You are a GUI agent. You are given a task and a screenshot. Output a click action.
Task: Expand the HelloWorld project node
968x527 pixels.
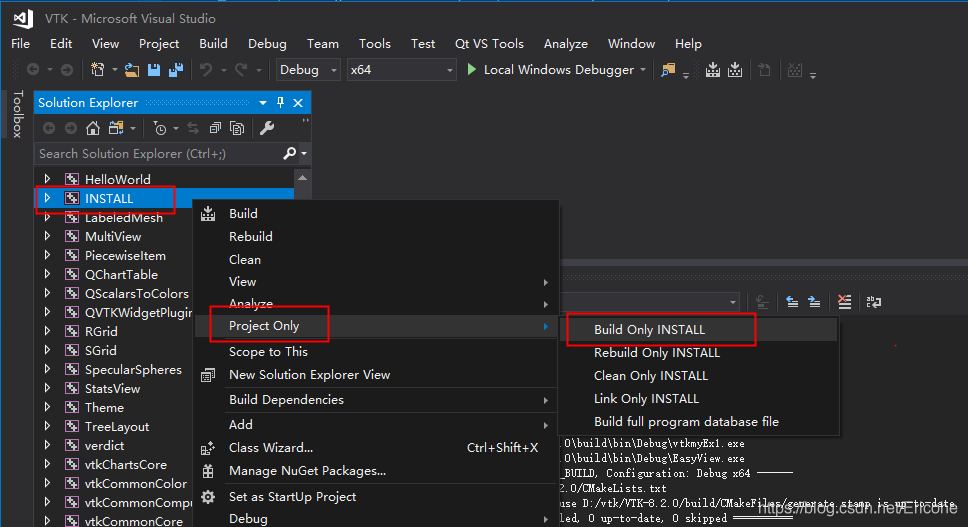tap(47, 179)
